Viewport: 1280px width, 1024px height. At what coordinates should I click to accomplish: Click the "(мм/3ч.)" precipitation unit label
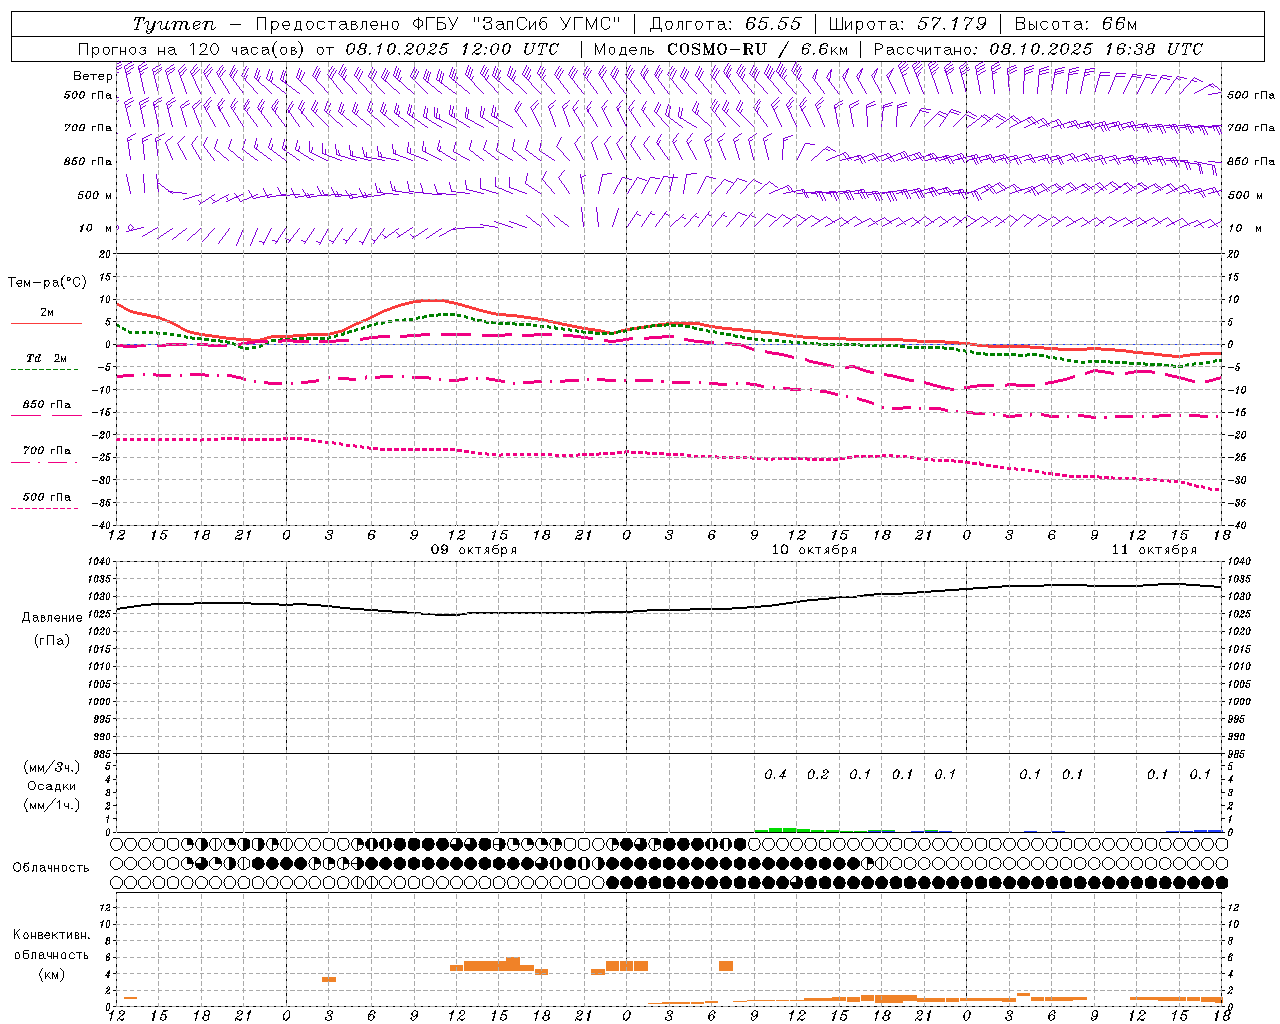coord(52,767)
